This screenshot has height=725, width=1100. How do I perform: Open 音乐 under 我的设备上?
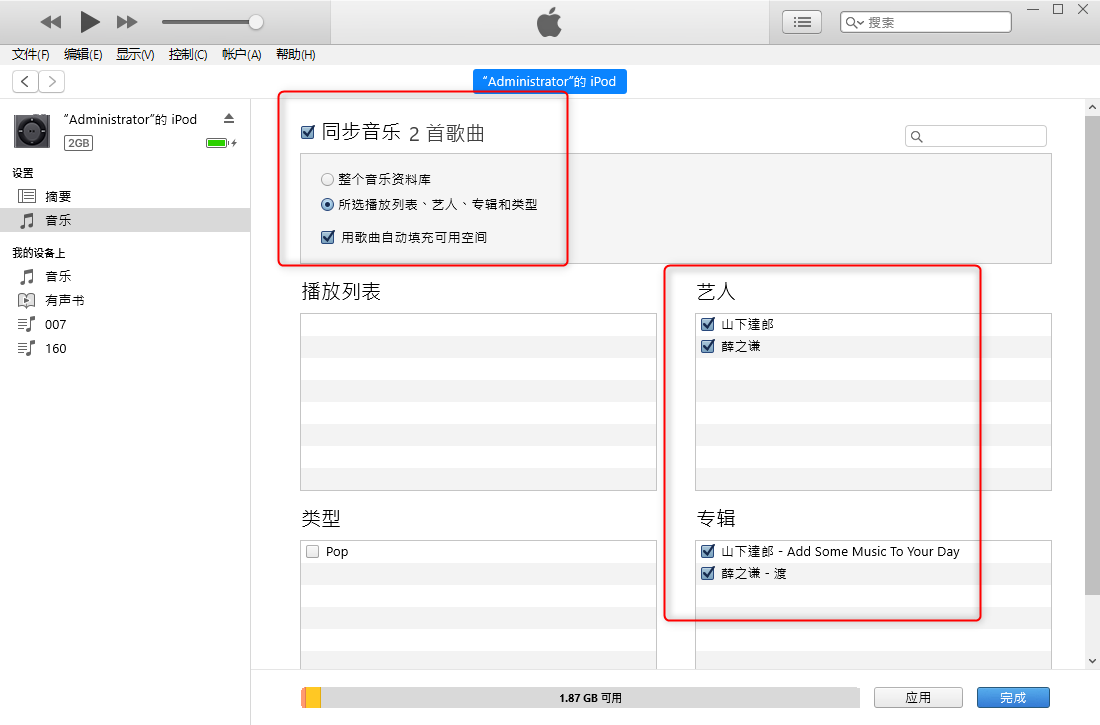[x=125, y=277]
